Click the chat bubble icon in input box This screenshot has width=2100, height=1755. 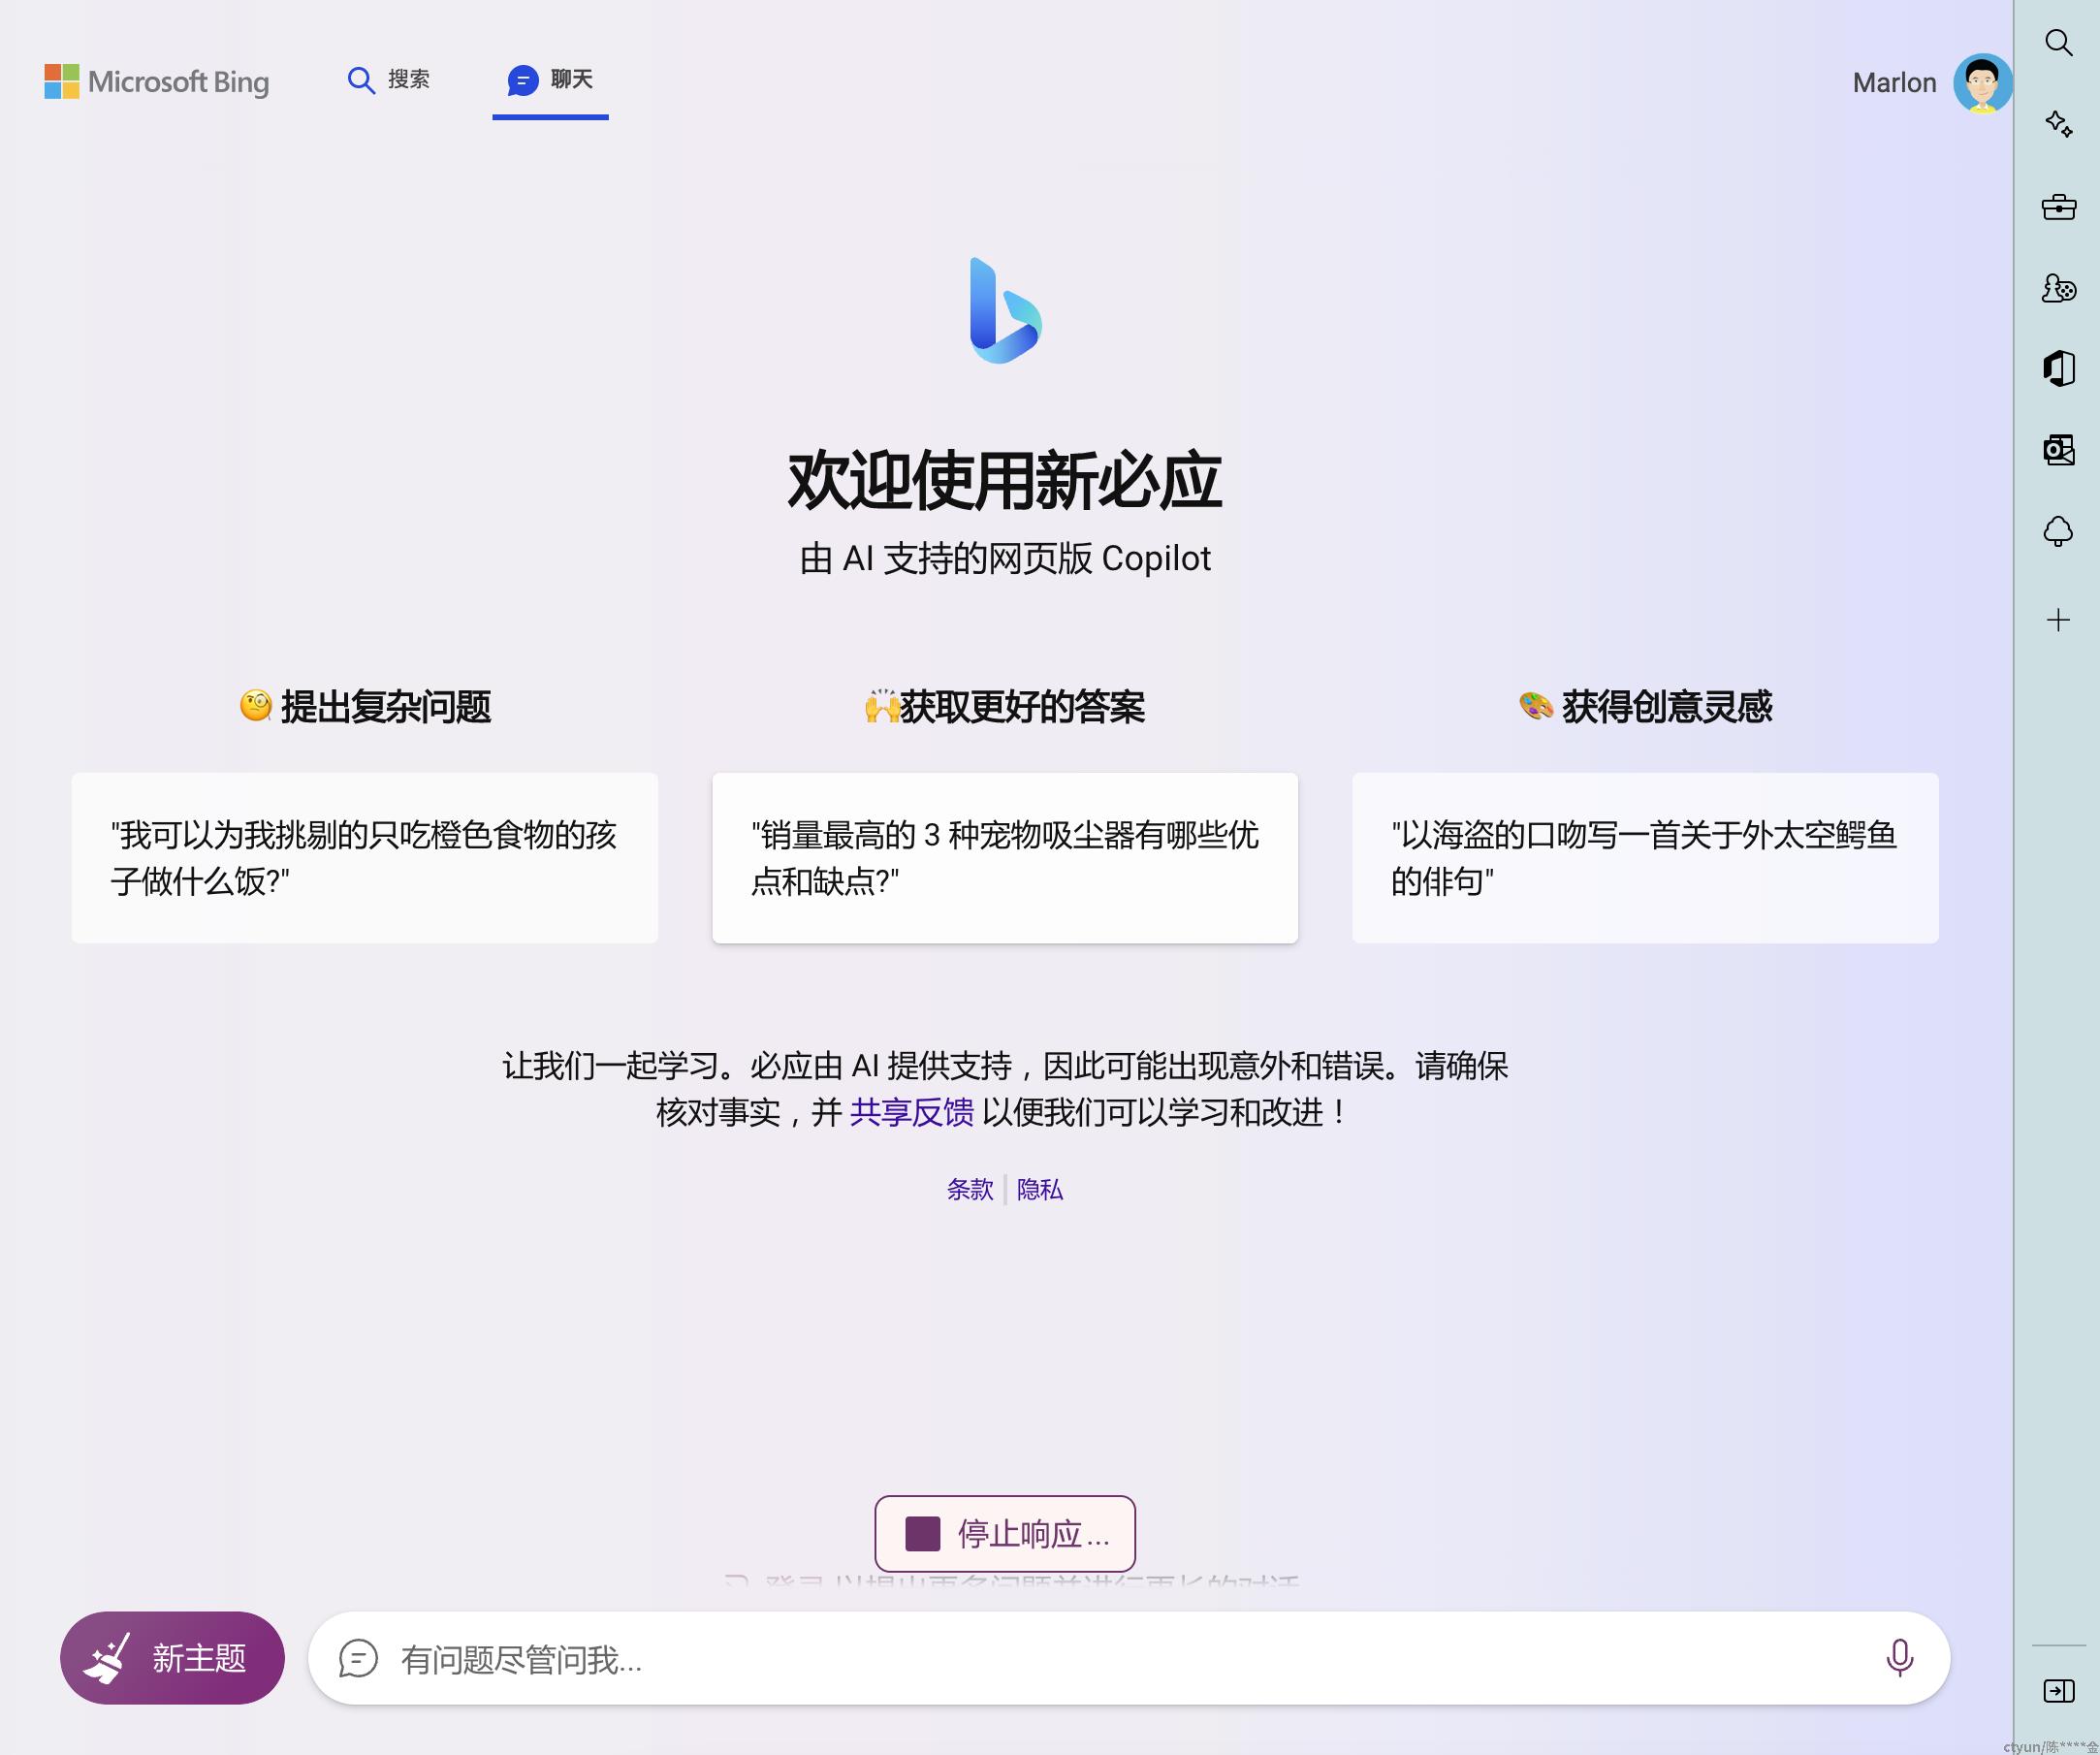[358, 1658]
